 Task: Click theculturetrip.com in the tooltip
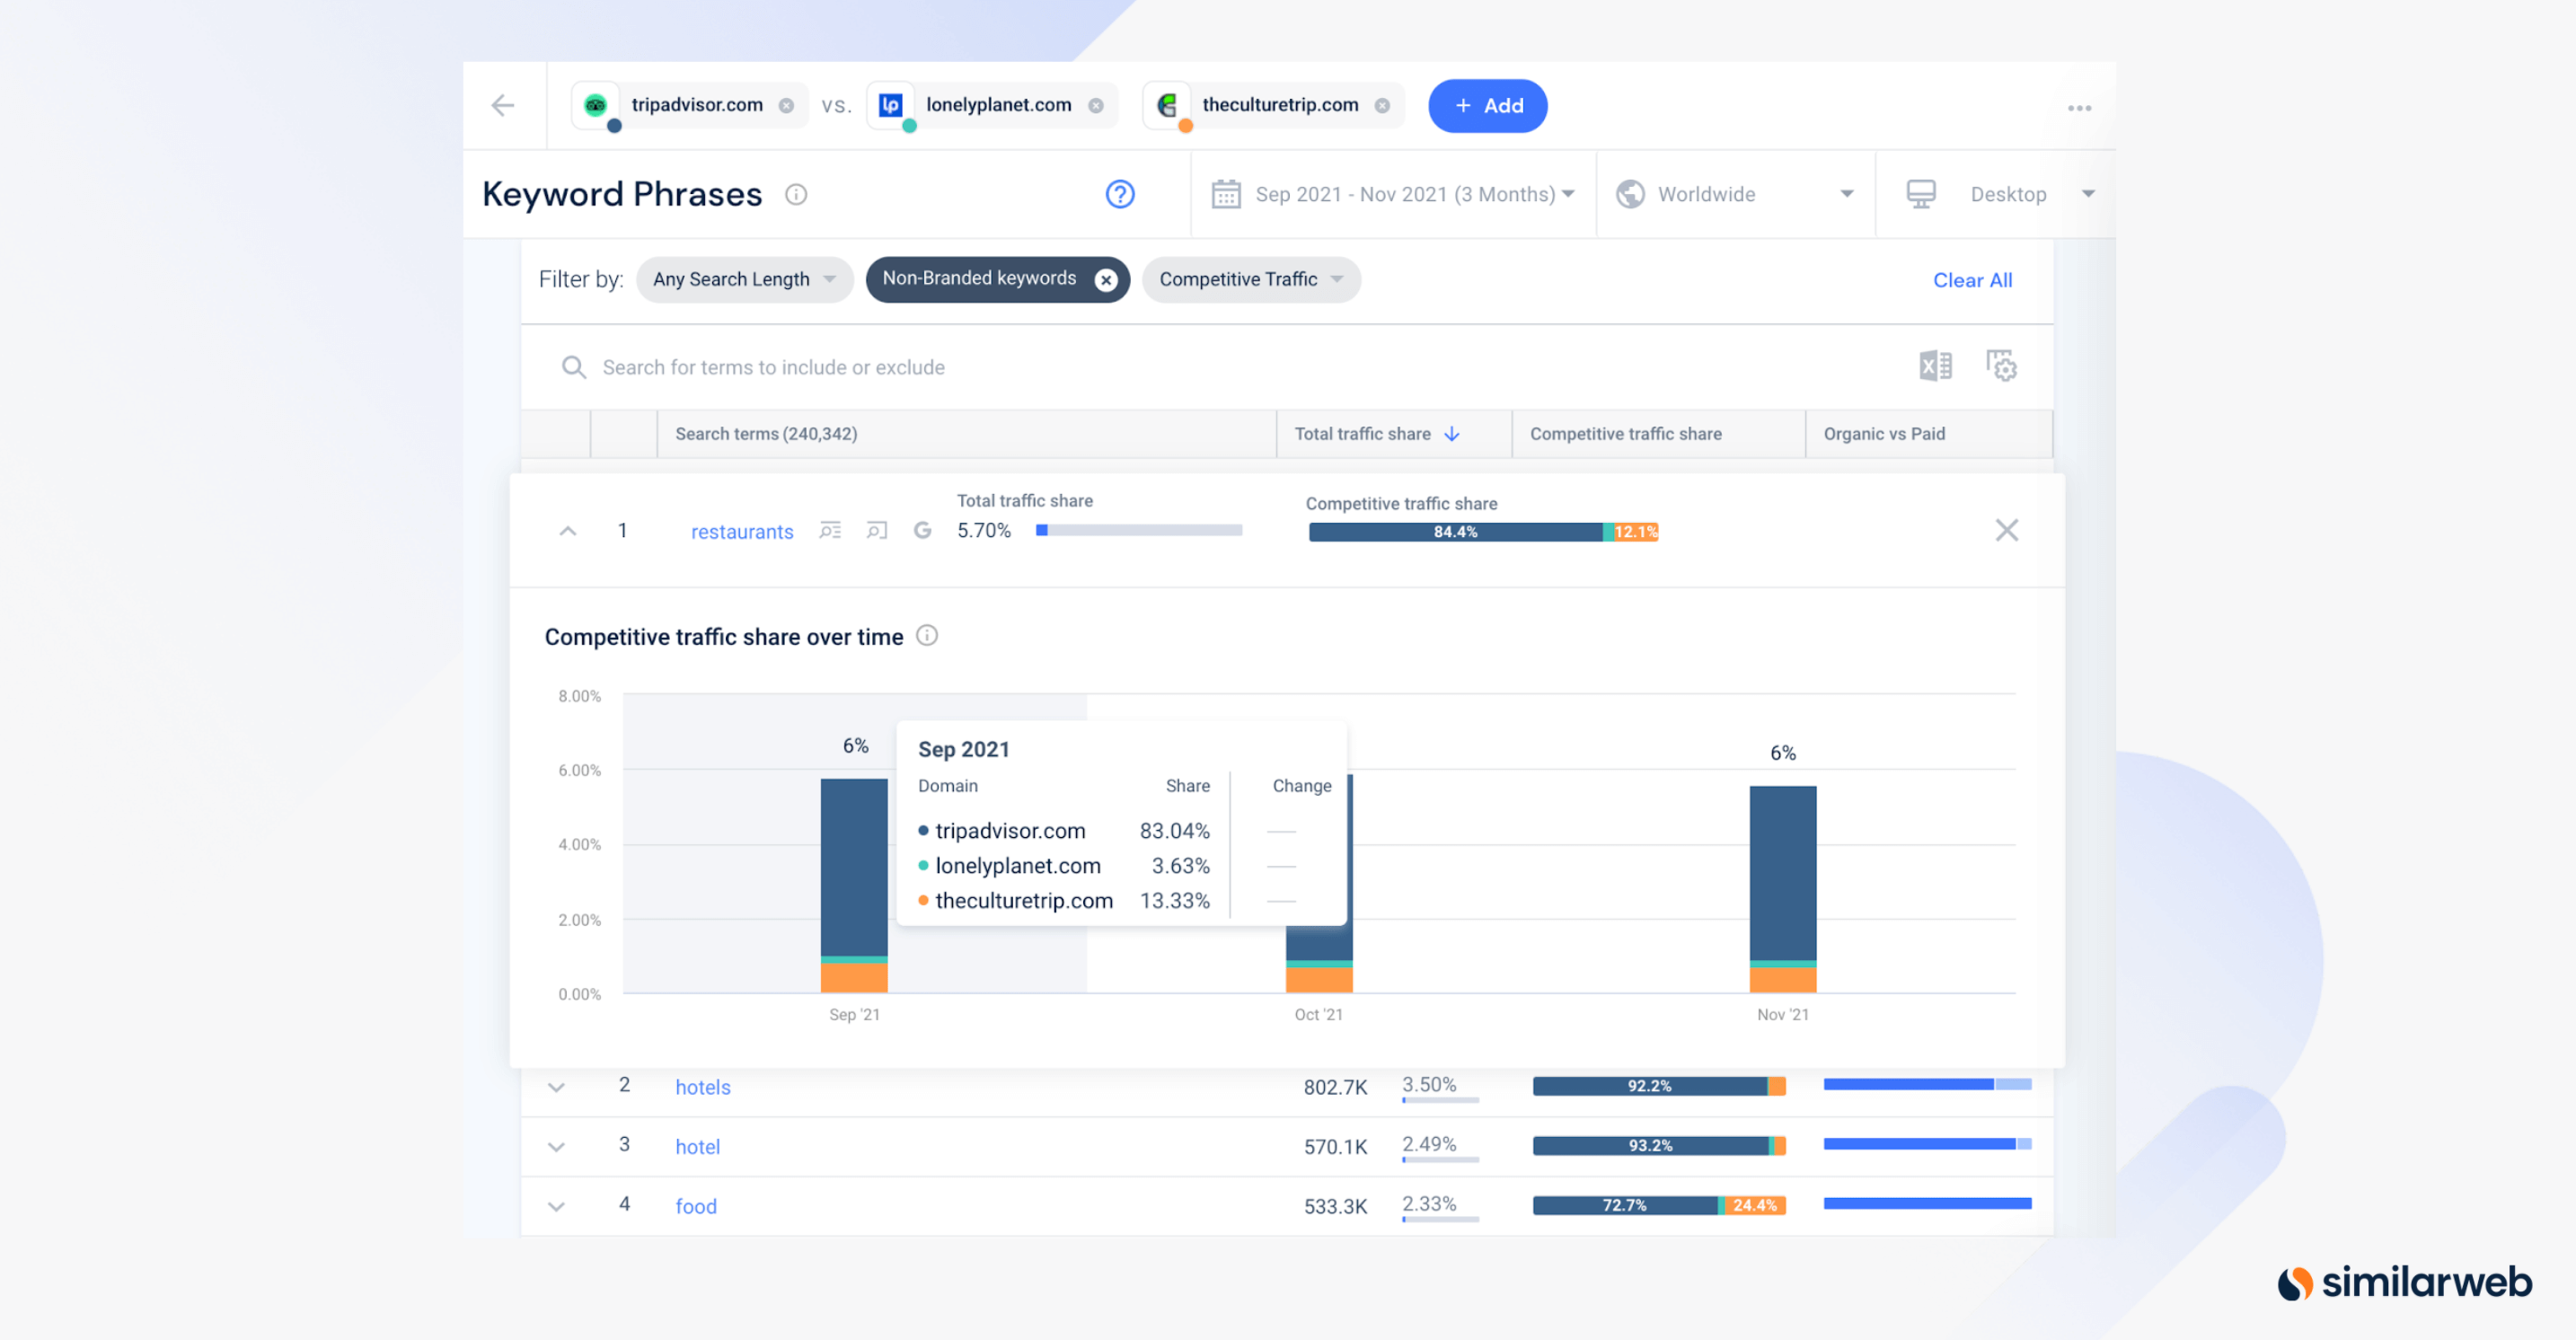(1024, 901)
